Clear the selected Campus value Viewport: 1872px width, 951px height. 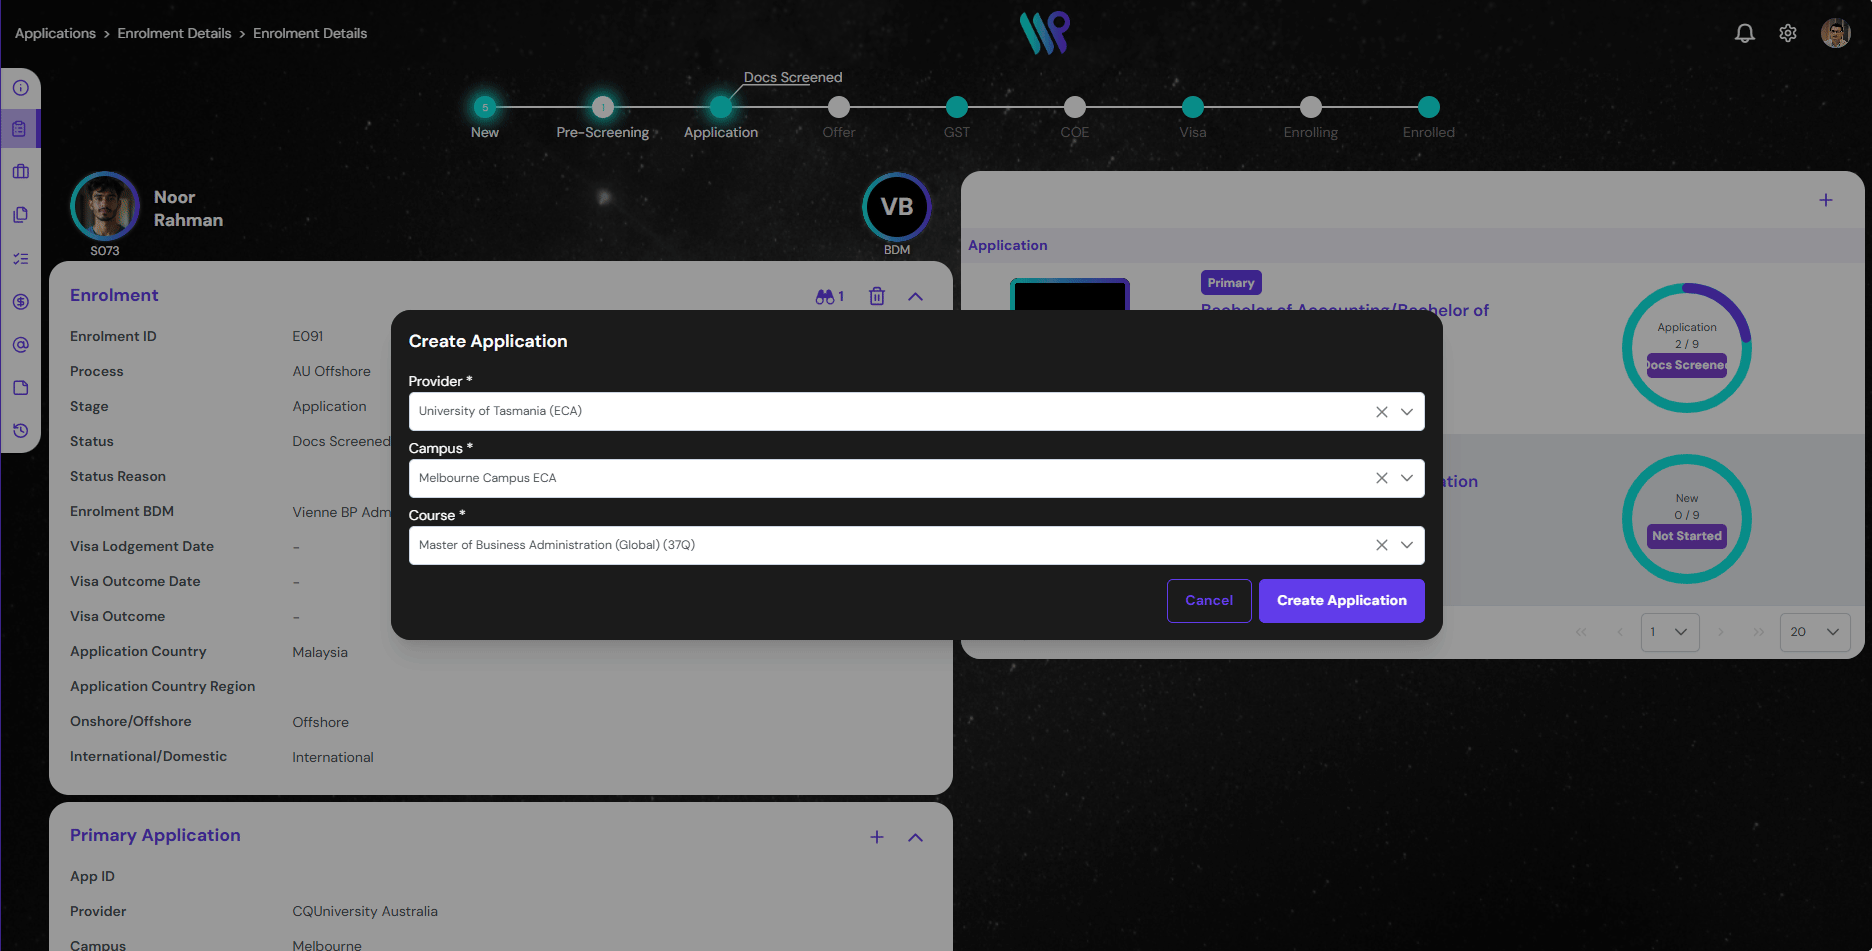point(1381,479)
